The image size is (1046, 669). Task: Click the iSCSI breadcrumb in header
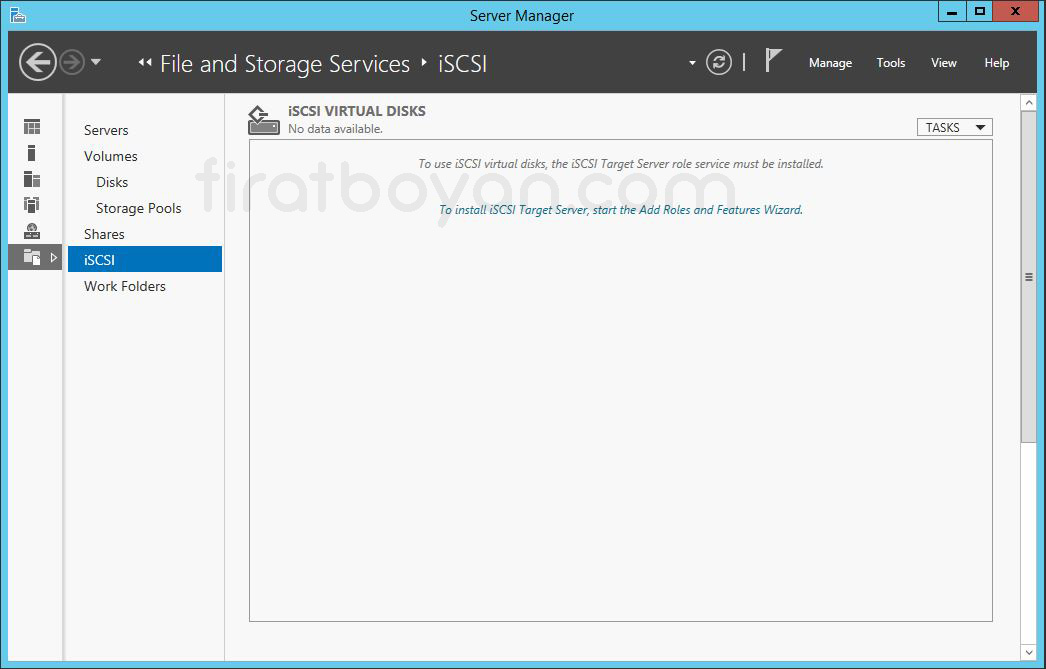[462, 63]
